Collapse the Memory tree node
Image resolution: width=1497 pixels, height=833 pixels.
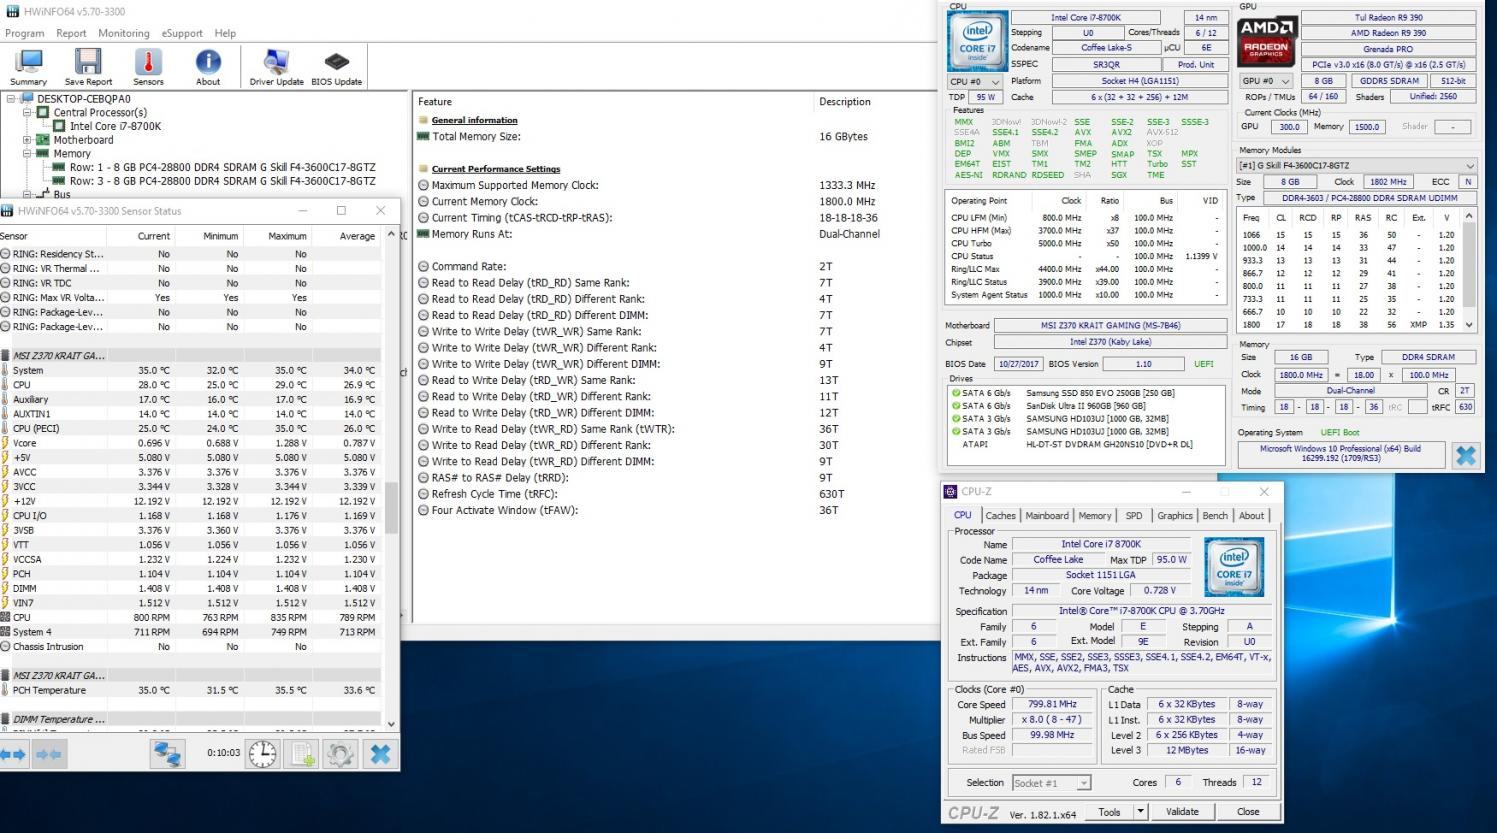(27, 154)
